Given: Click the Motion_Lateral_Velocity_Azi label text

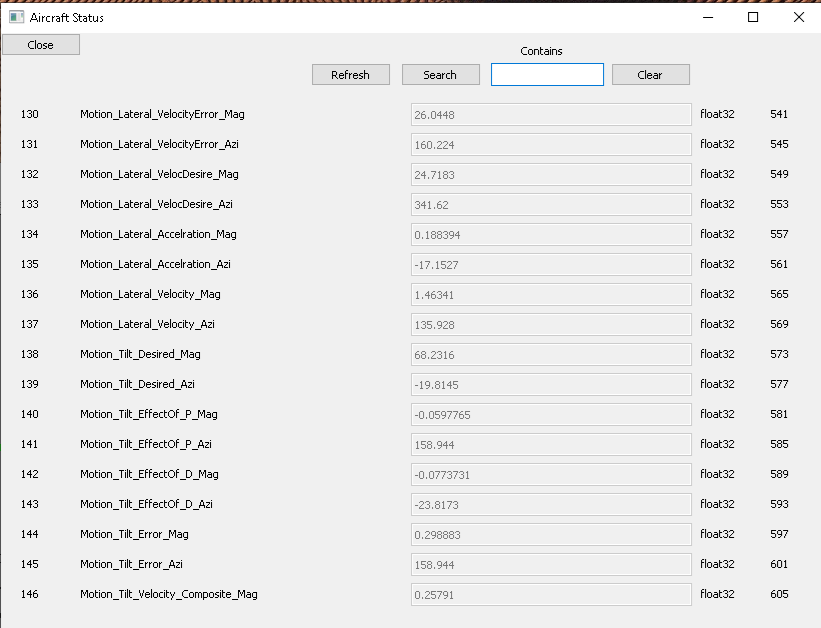Looking at the screenshot, I should [147, 324].
